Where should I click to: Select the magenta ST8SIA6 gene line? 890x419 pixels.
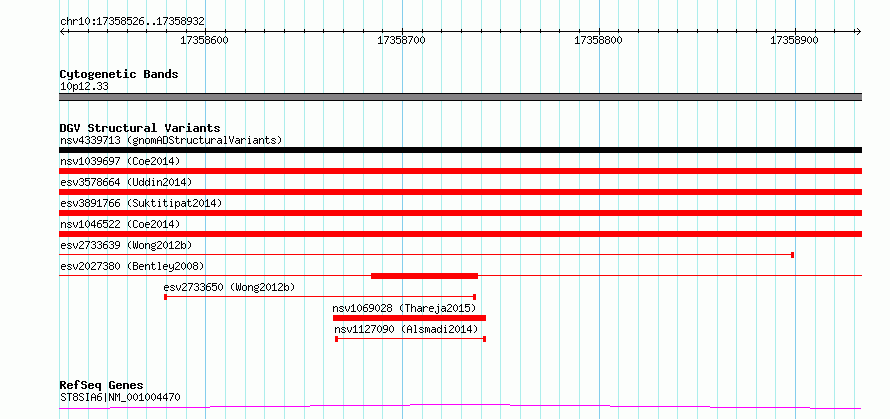point(460,406)
